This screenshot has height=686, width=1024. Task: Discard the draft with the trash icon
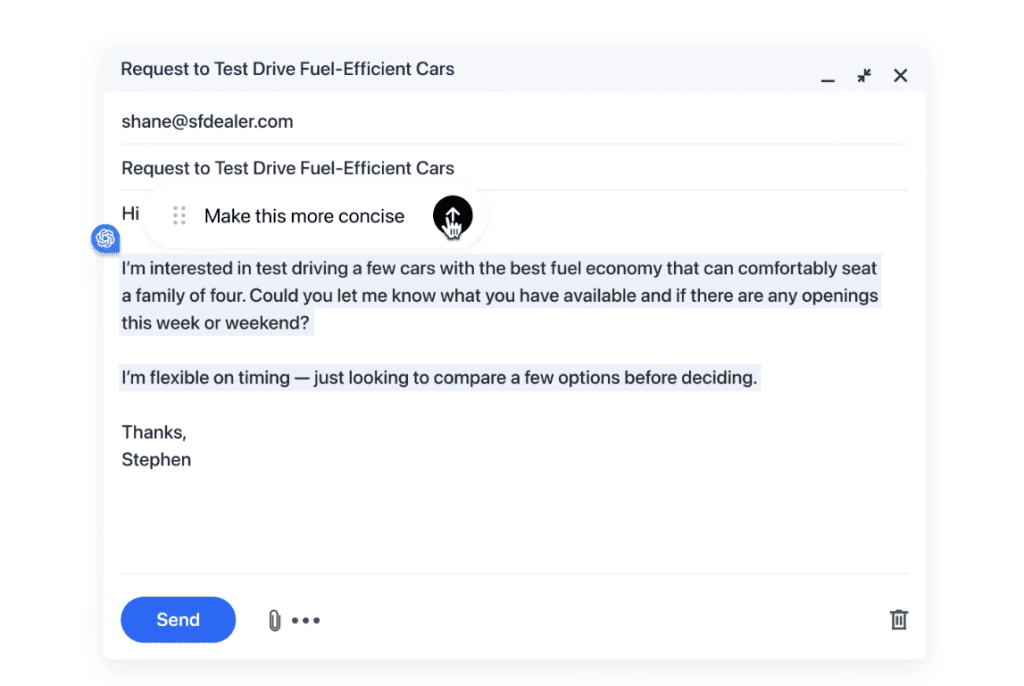pos(899,620)
